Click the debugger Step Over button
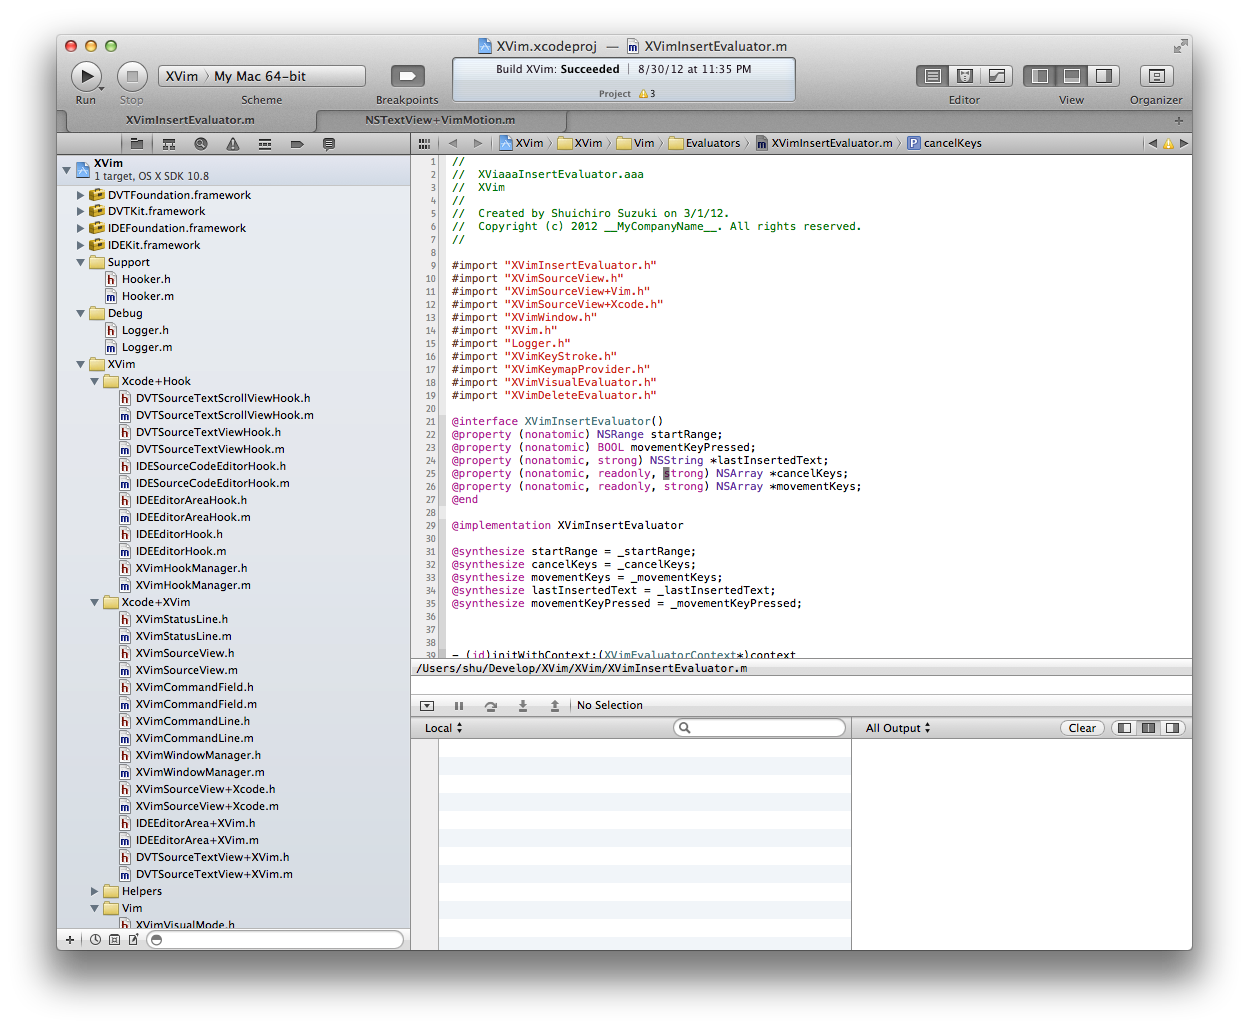Screen dimensions: 1249x1029 pyautogui.click(x=491, y=706)
